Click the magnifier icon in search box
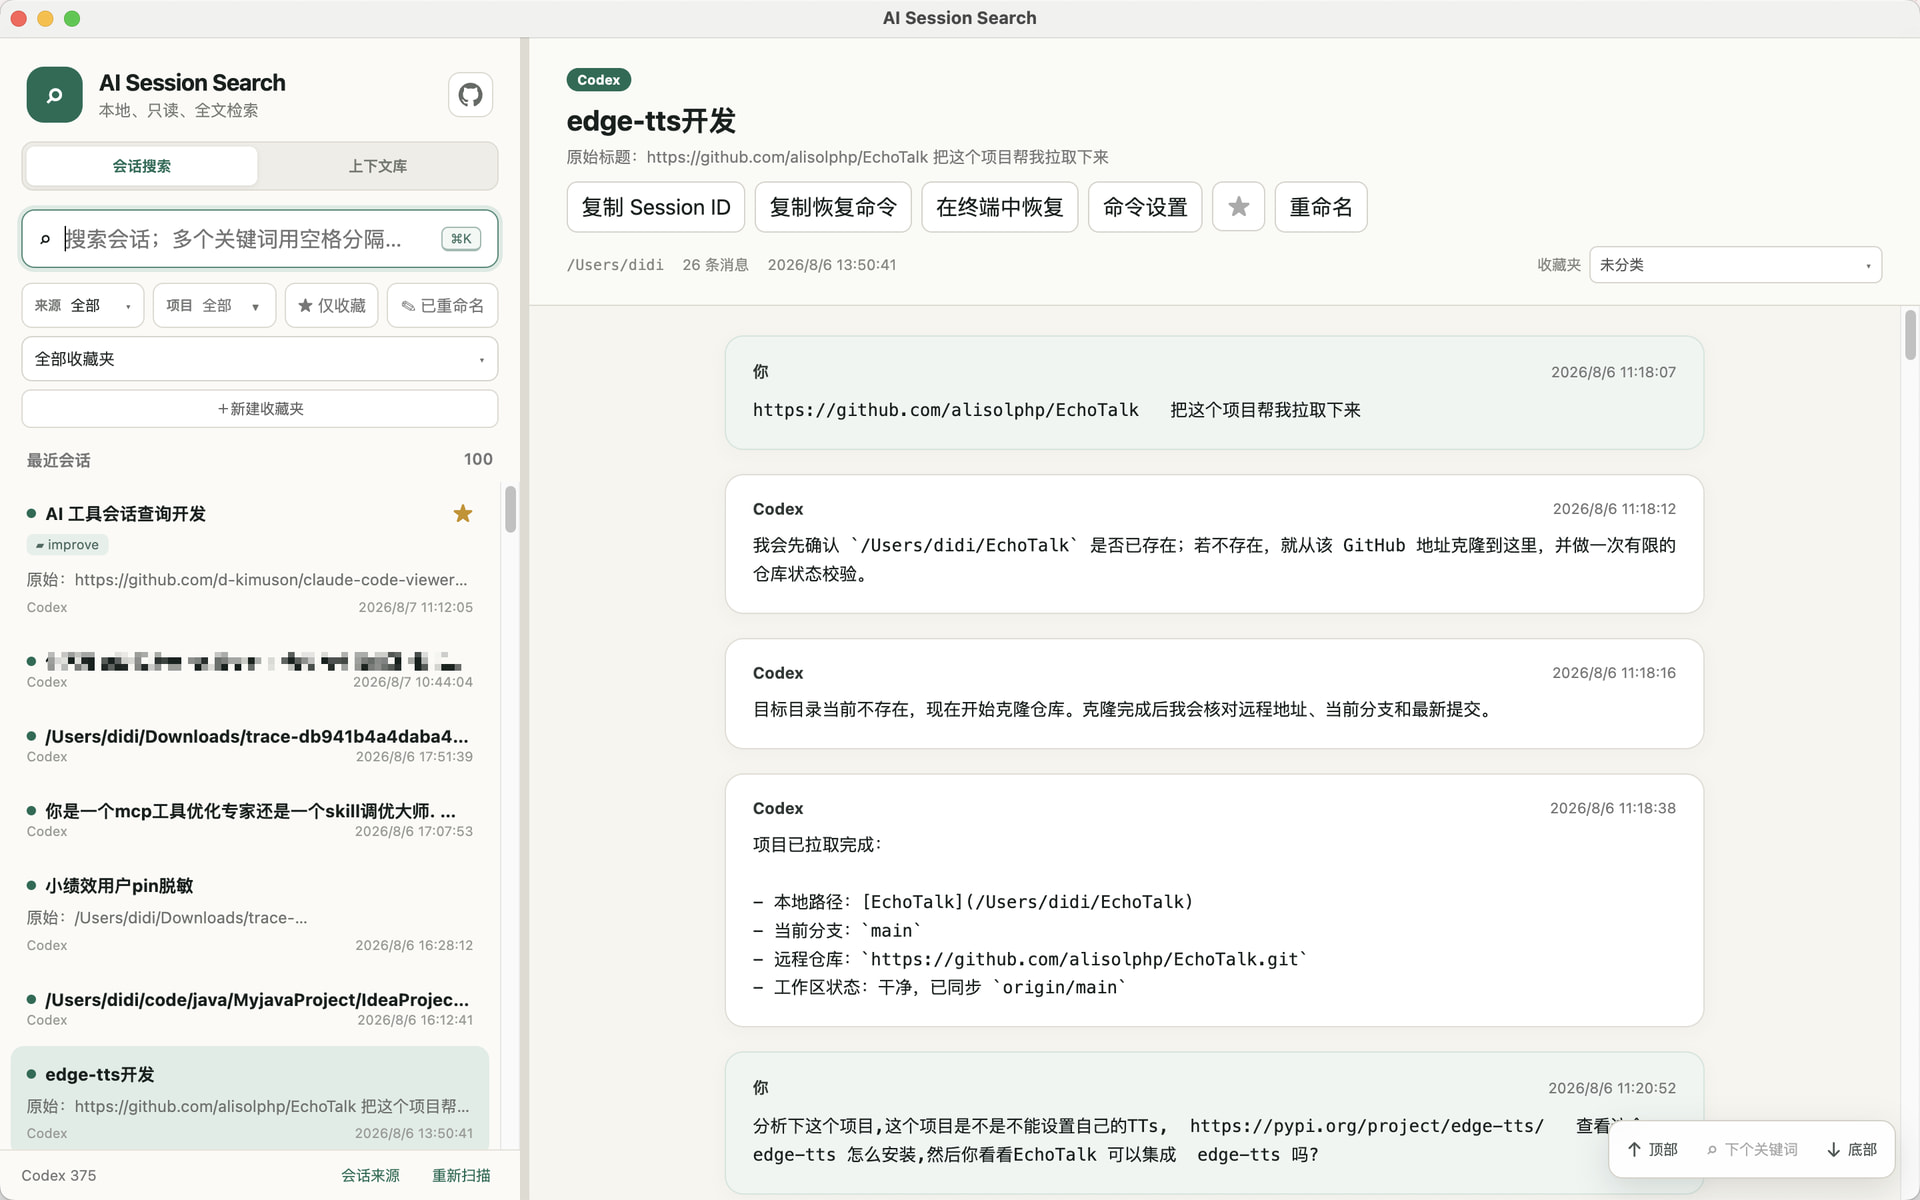This screenshot has height=1200, width=1920. (x=45, y=239)
